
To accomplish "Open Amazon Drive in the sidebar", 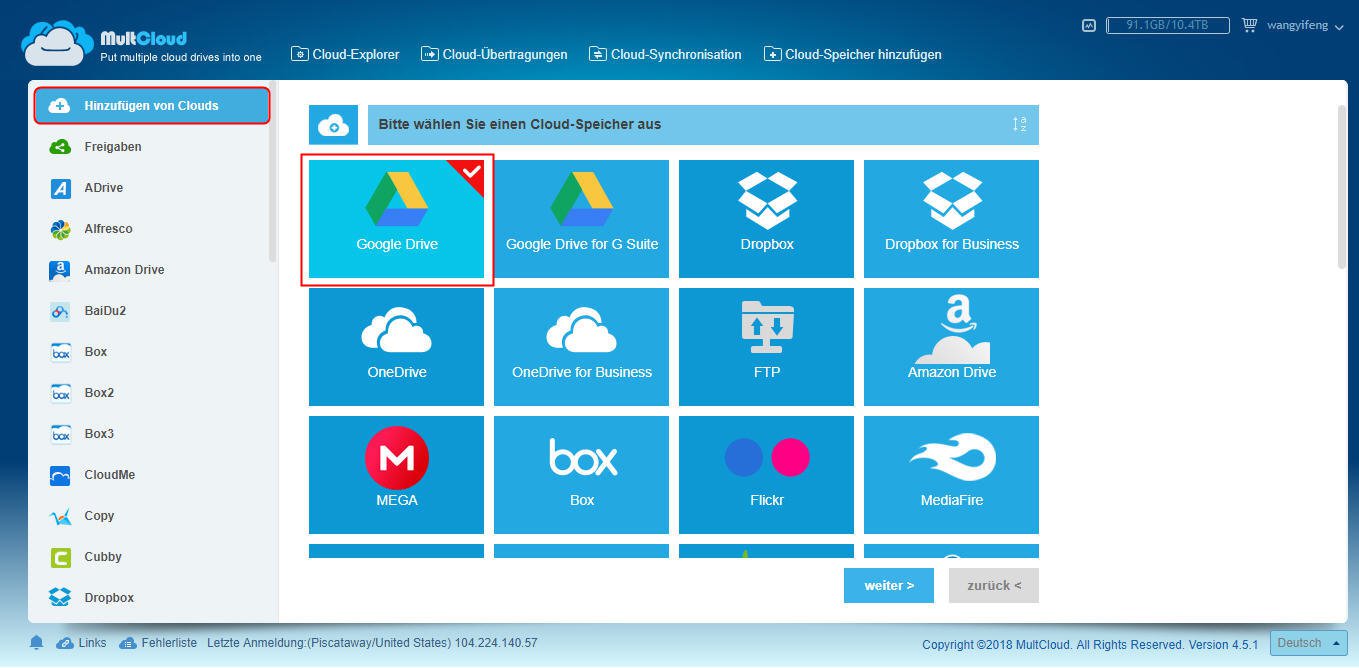I will (124, 270).
